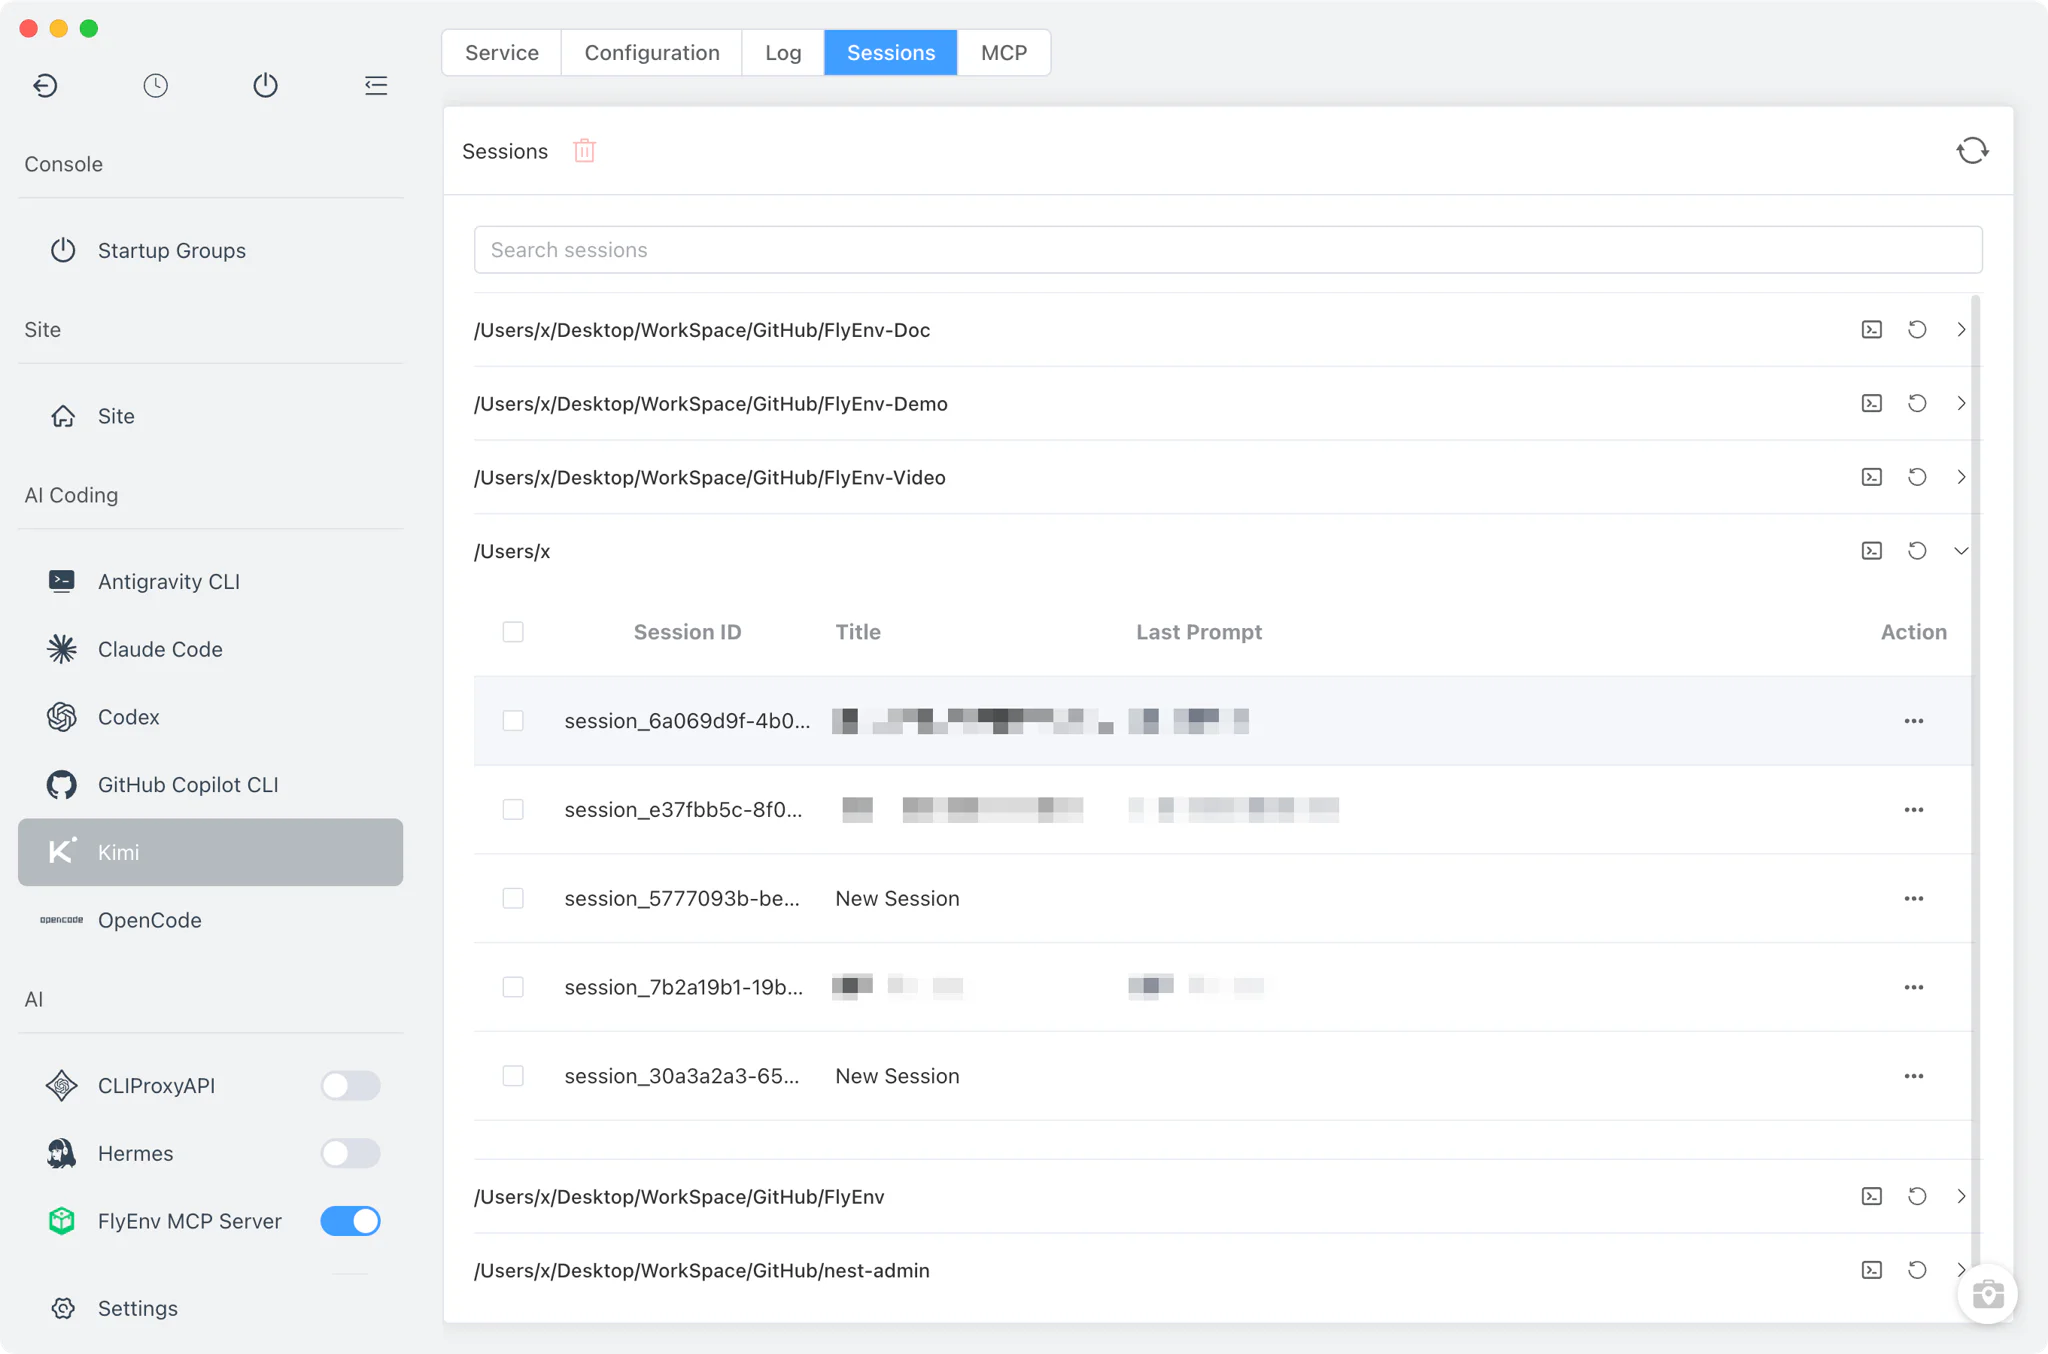The image size is (2048, 1354).
Task: Reload sessions for nest-admin folder
Action: [x=1917, y=1270]
